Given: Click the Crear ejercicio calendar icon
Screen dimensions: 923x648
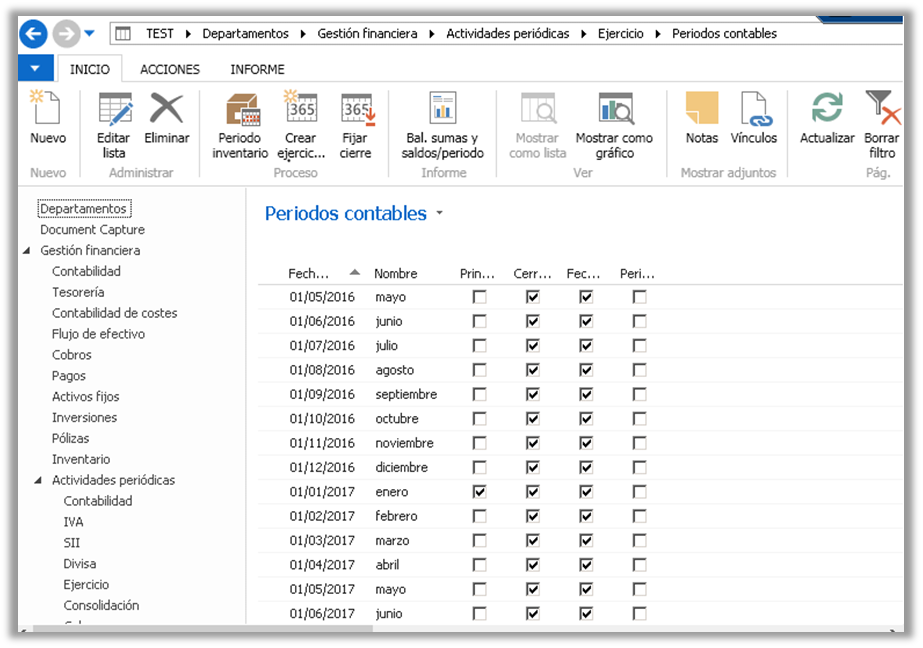Looking at the screenshot, I should point(300,110).
